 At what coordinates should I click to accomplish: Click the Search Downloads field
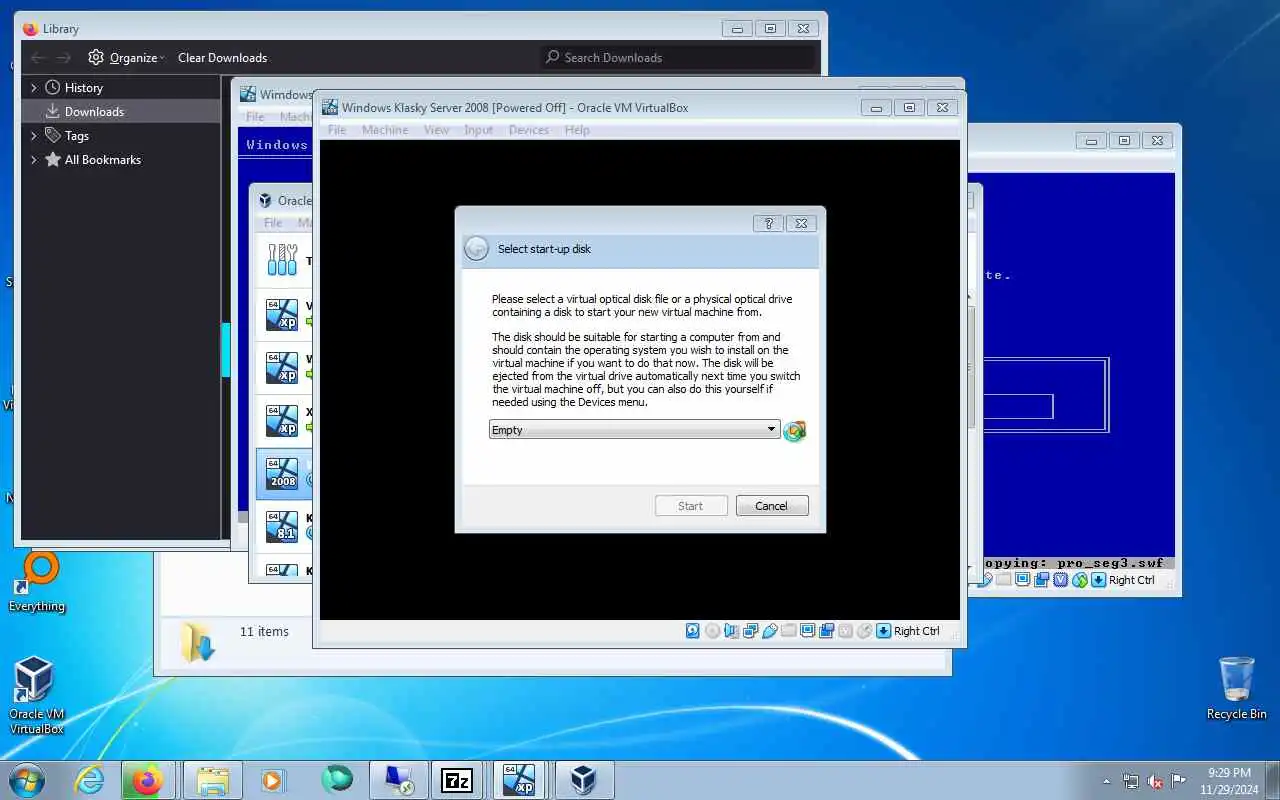pos(677,57)
